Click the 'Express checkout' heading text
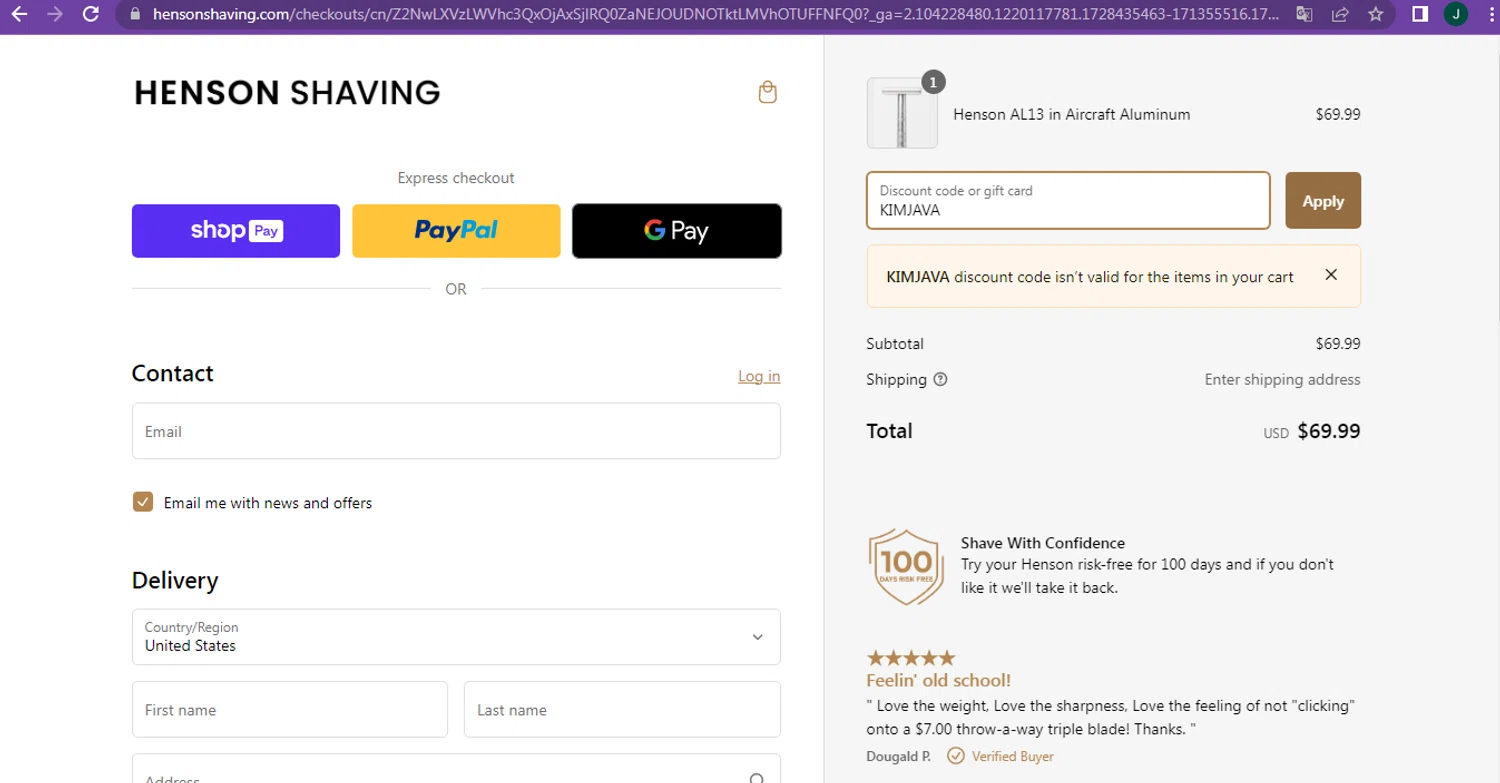1500x783 pixels. coord(456,178)
